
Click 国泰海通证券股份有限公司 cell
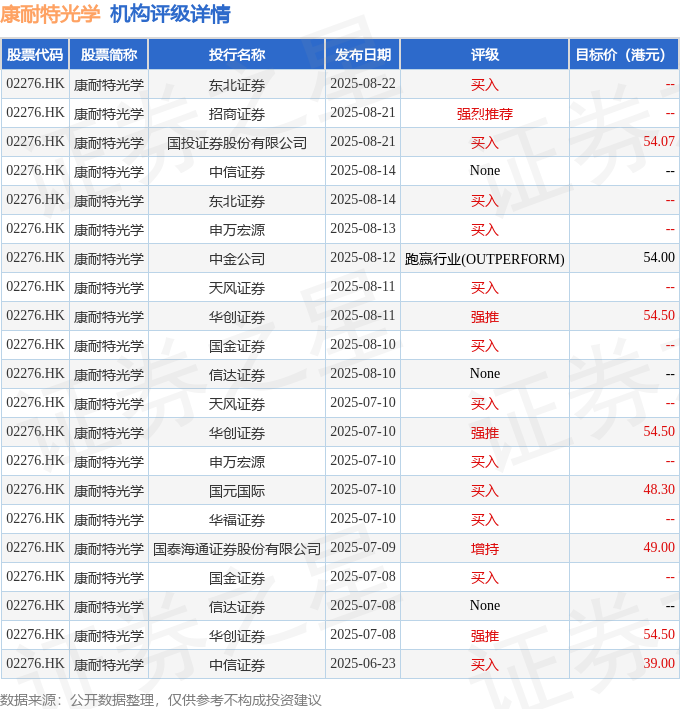[x=236, y=548]
